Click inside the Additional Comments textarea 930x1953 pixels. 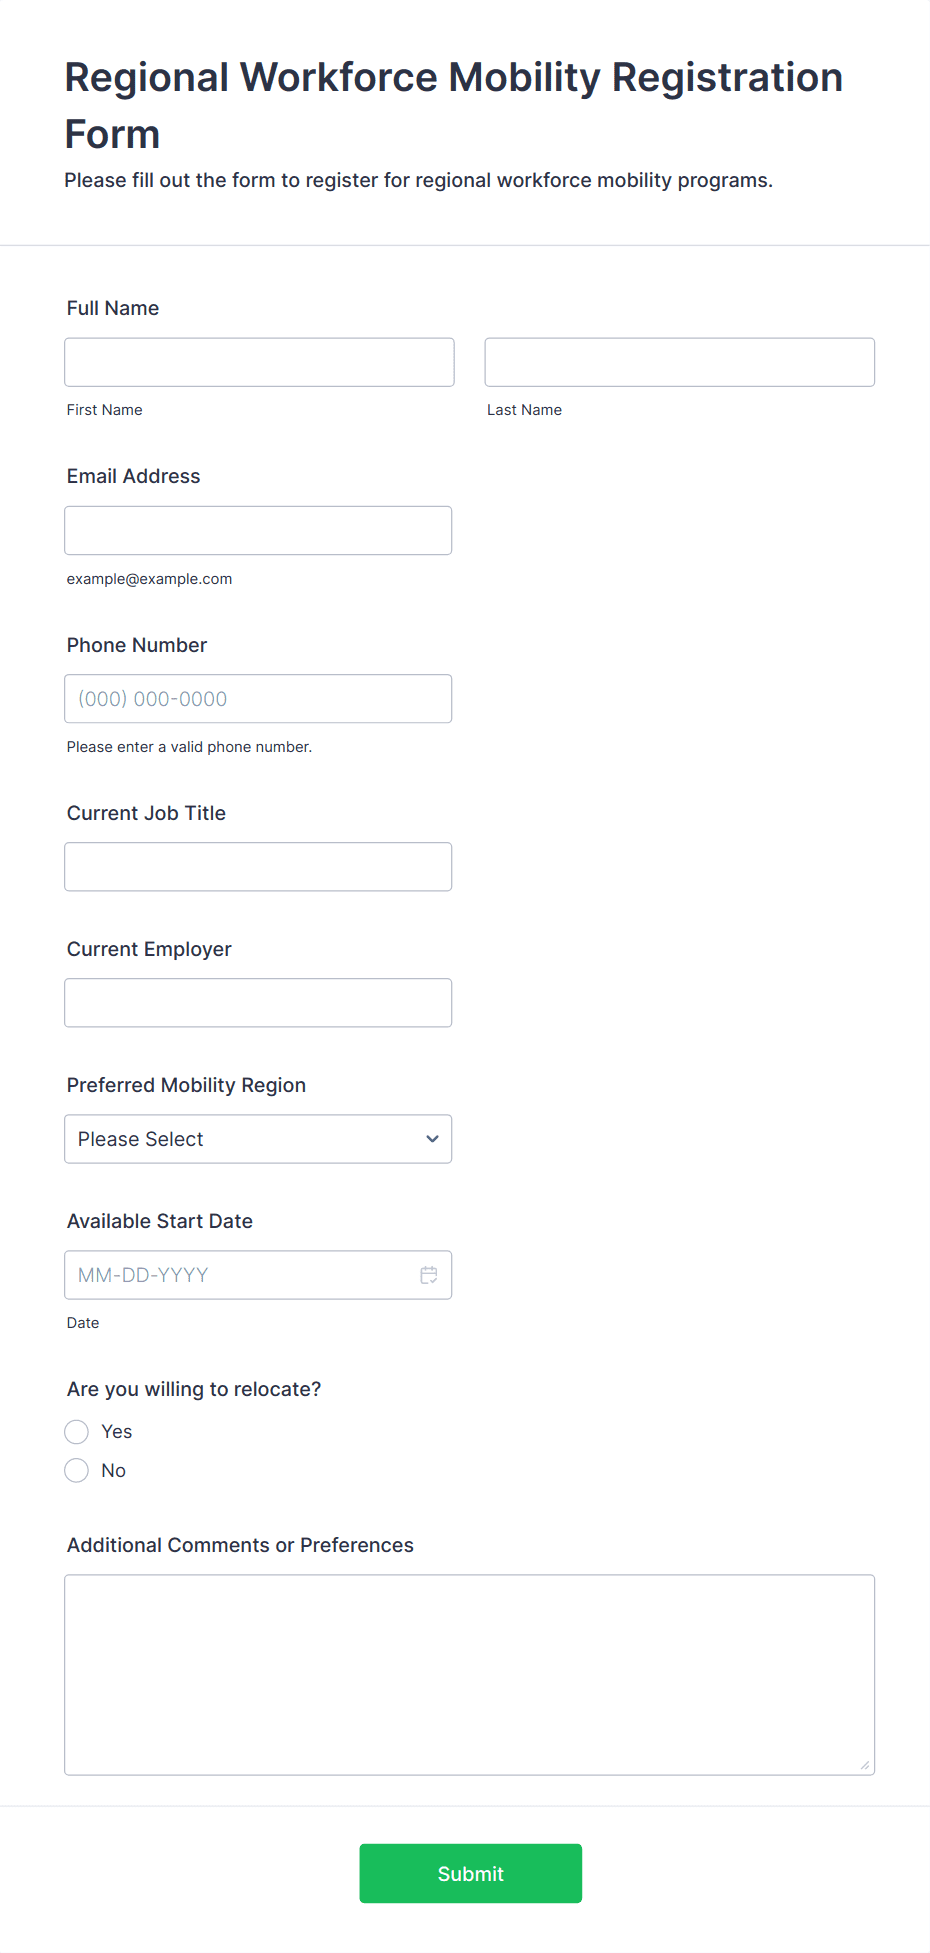point(469,1675)
